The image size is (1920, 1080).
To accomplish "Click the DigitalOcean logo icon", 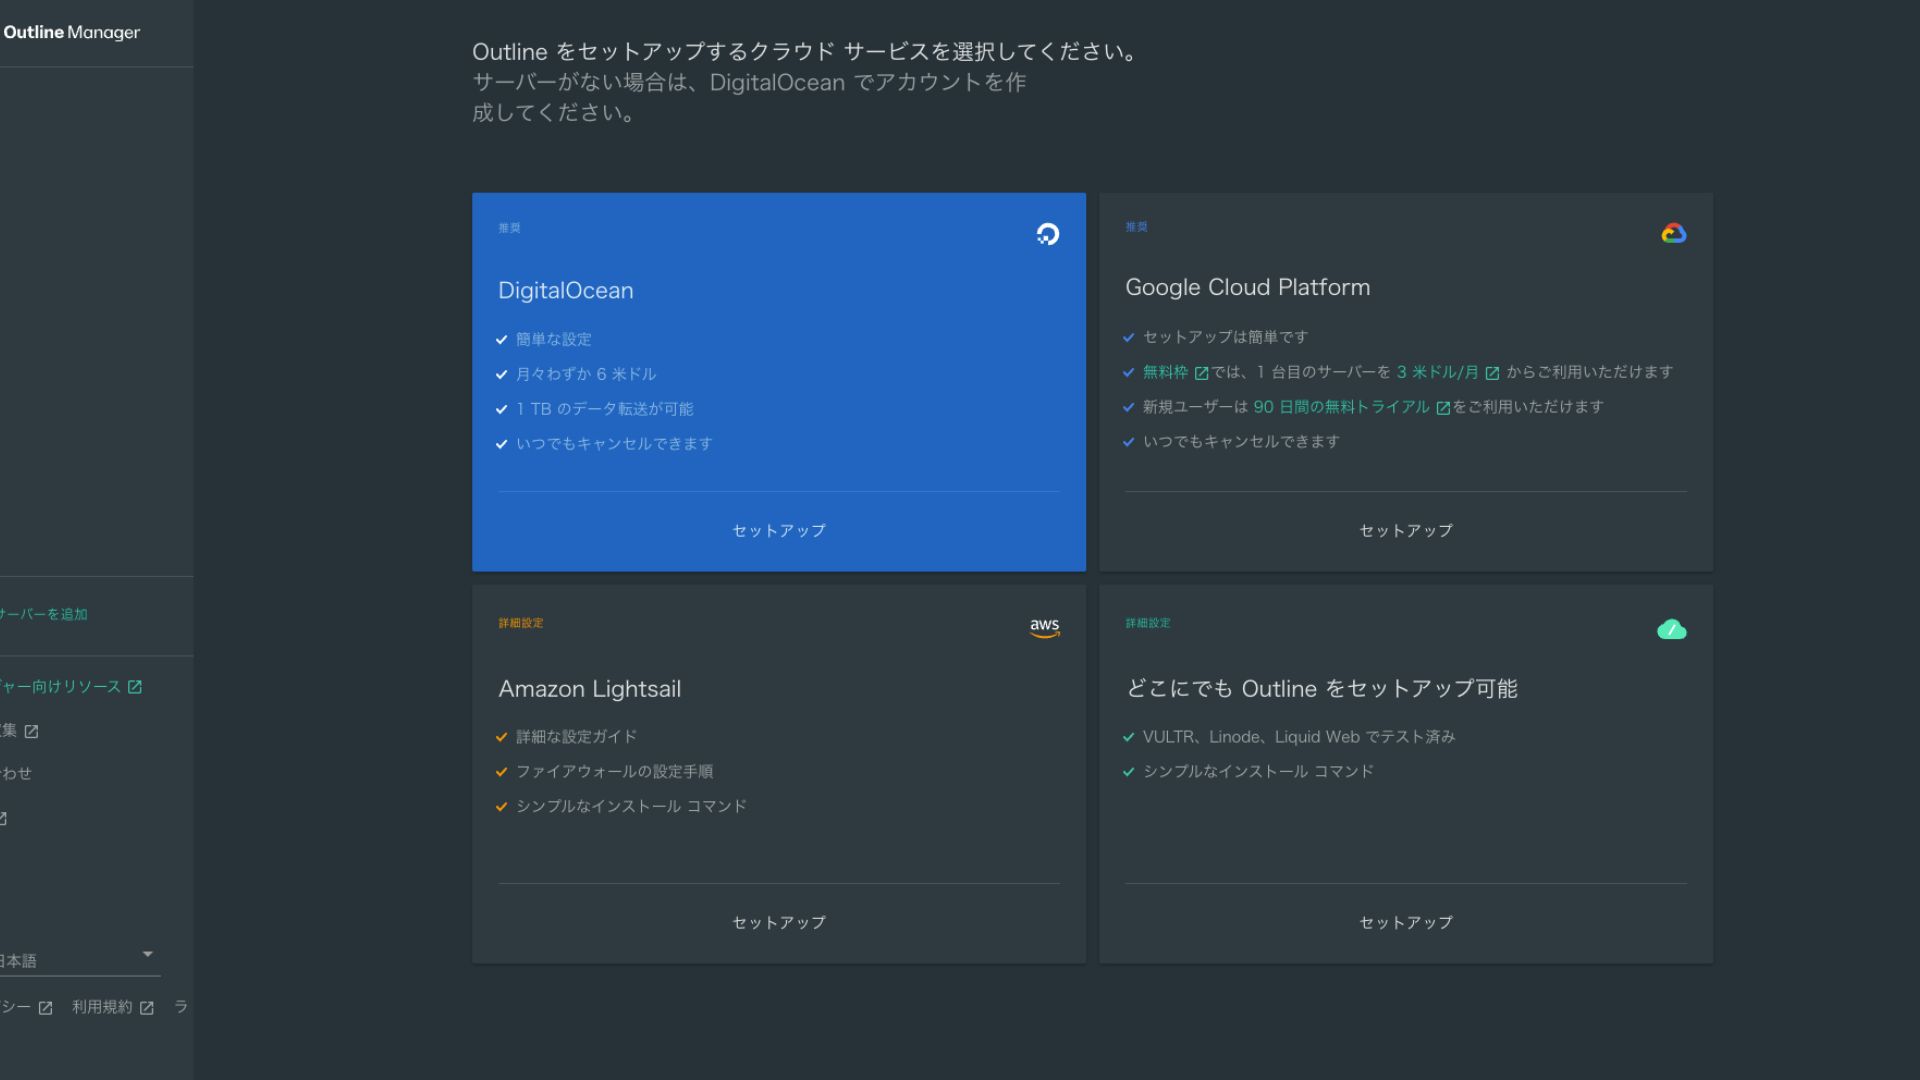I will pyautogui.click(x=1047, y=234).
